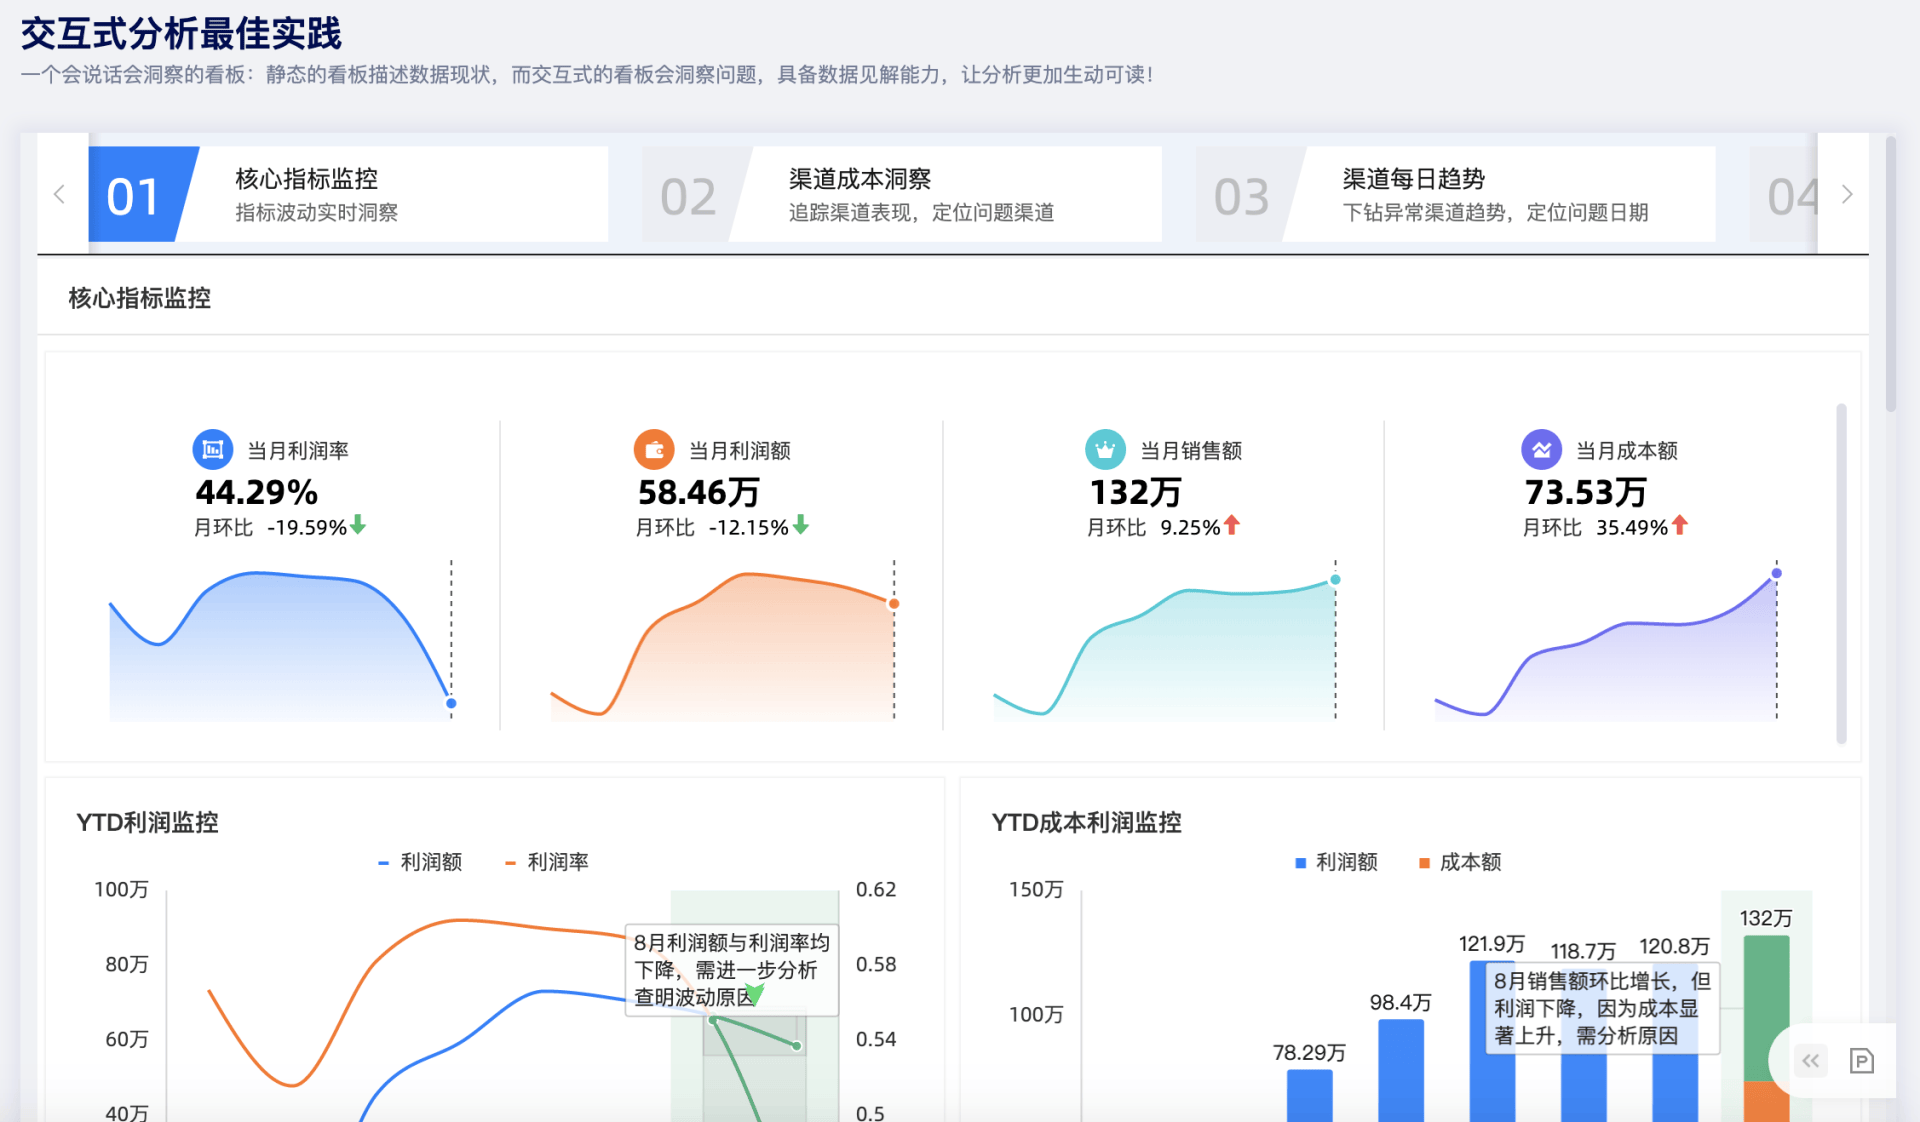Click the metrics card panel scrollbar
The width and height of the screenshot is (1920, 1122).
[x=1841, y=574]
